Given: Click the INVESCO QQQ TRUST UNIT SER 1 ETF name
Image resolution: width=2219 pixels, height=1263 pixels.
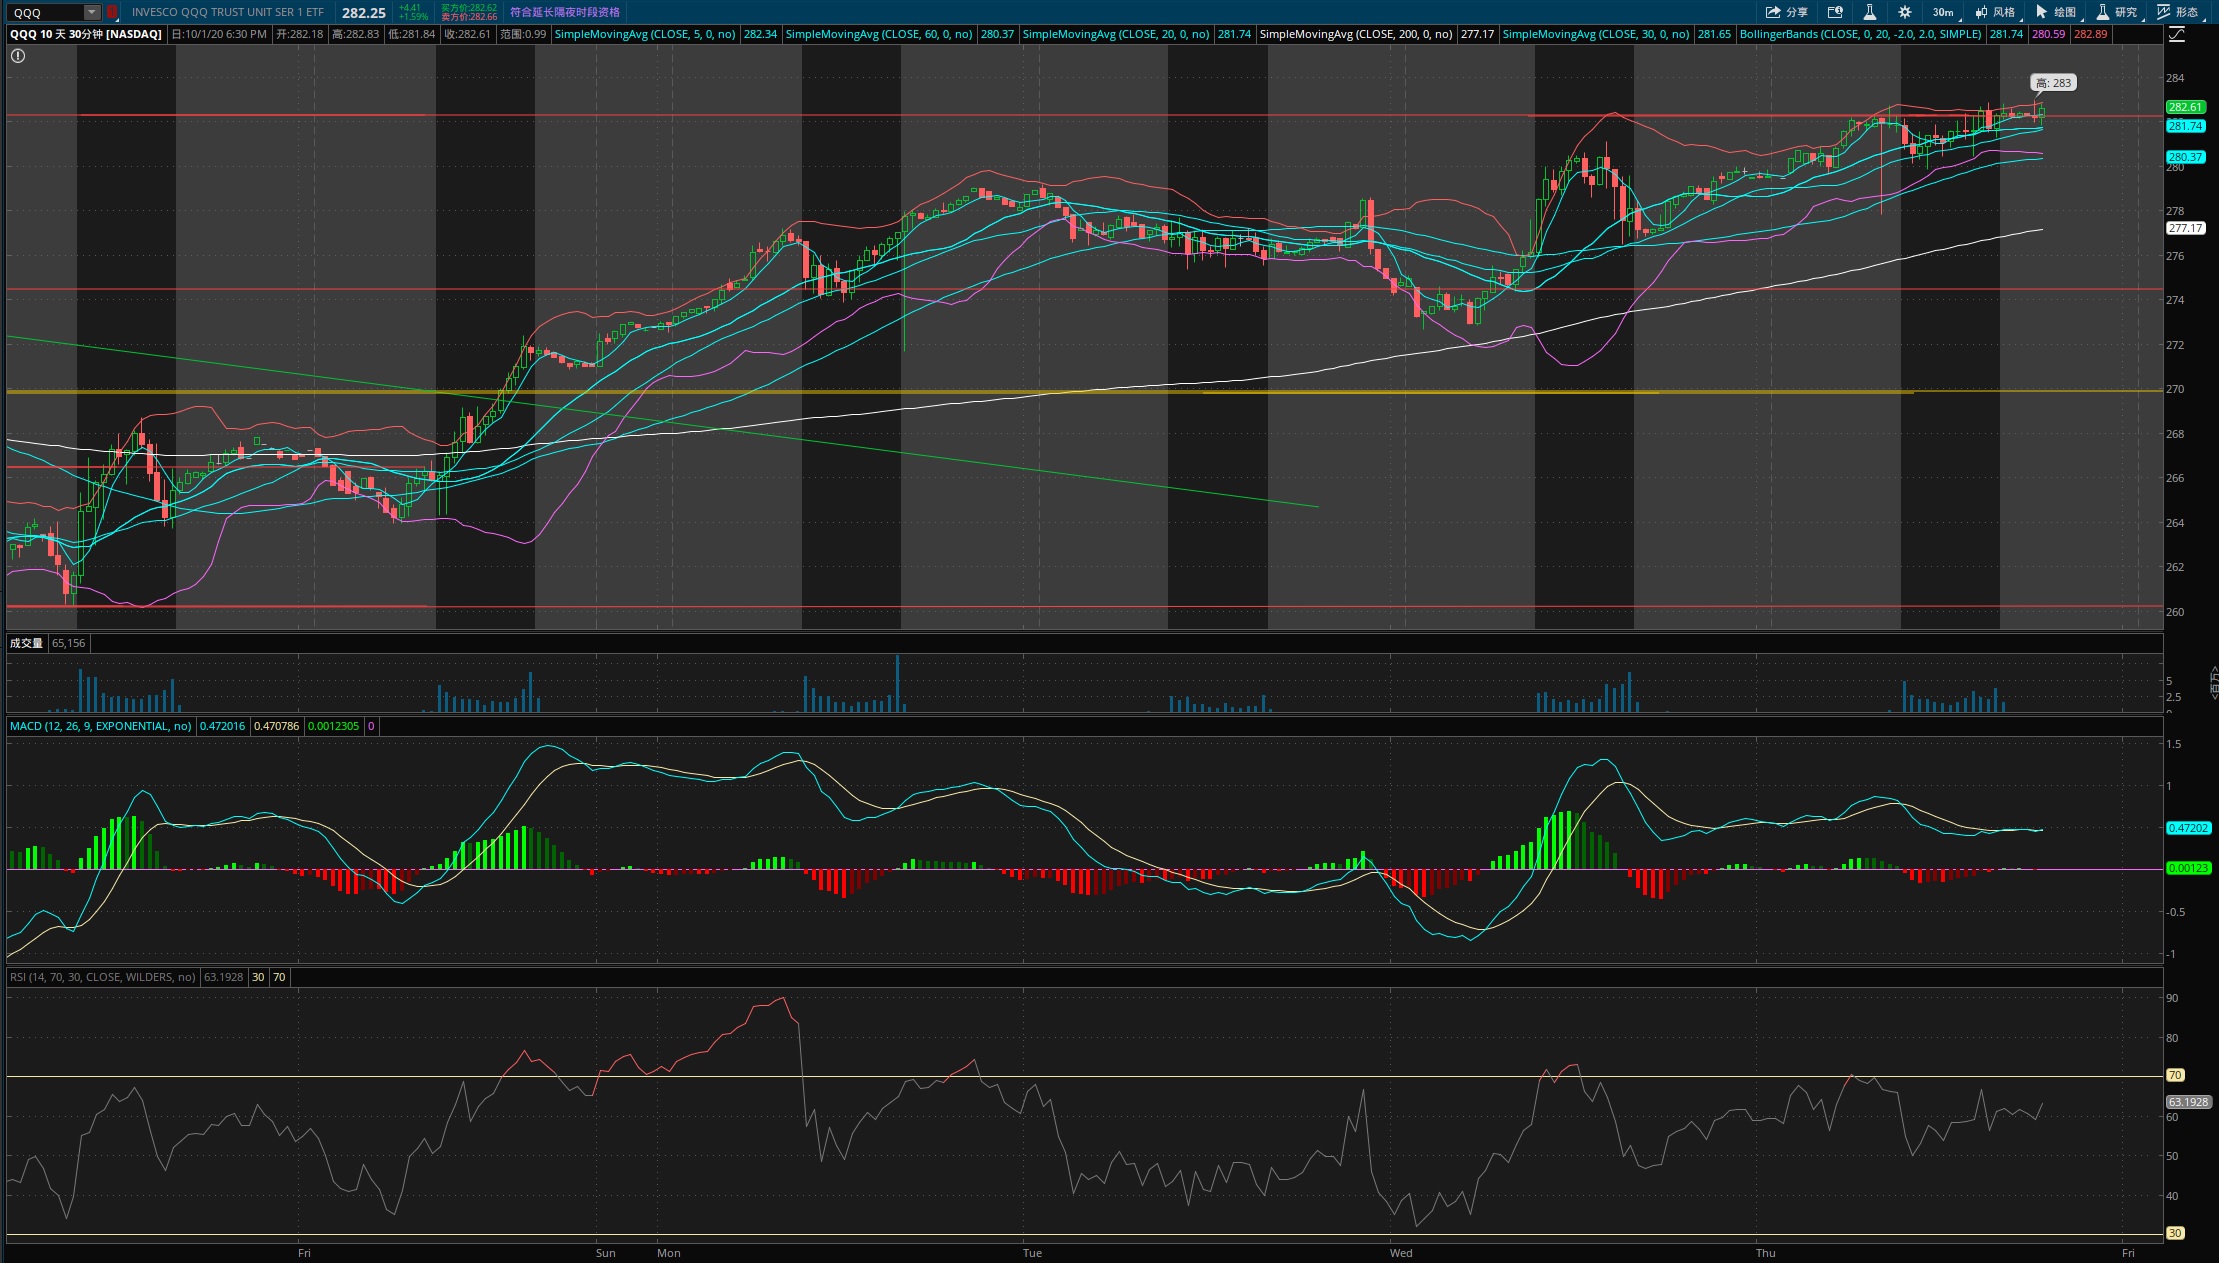Looking at the screenshot, I should [x=228, y=12].
